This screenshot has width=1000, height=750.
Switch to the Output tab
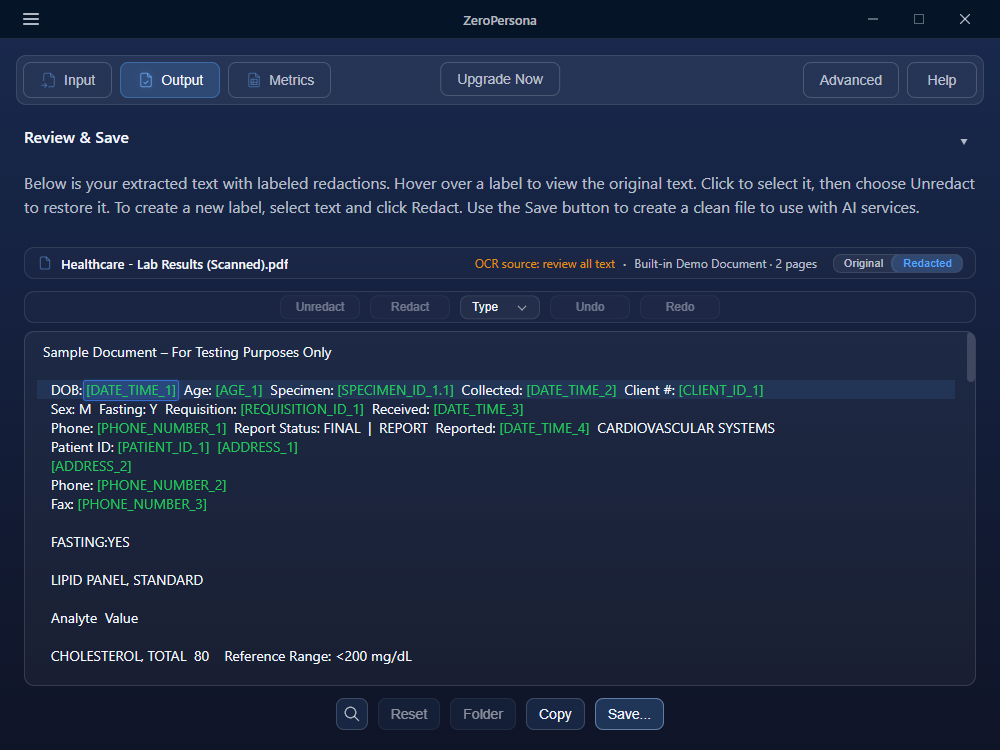click(x=170, y=80)
